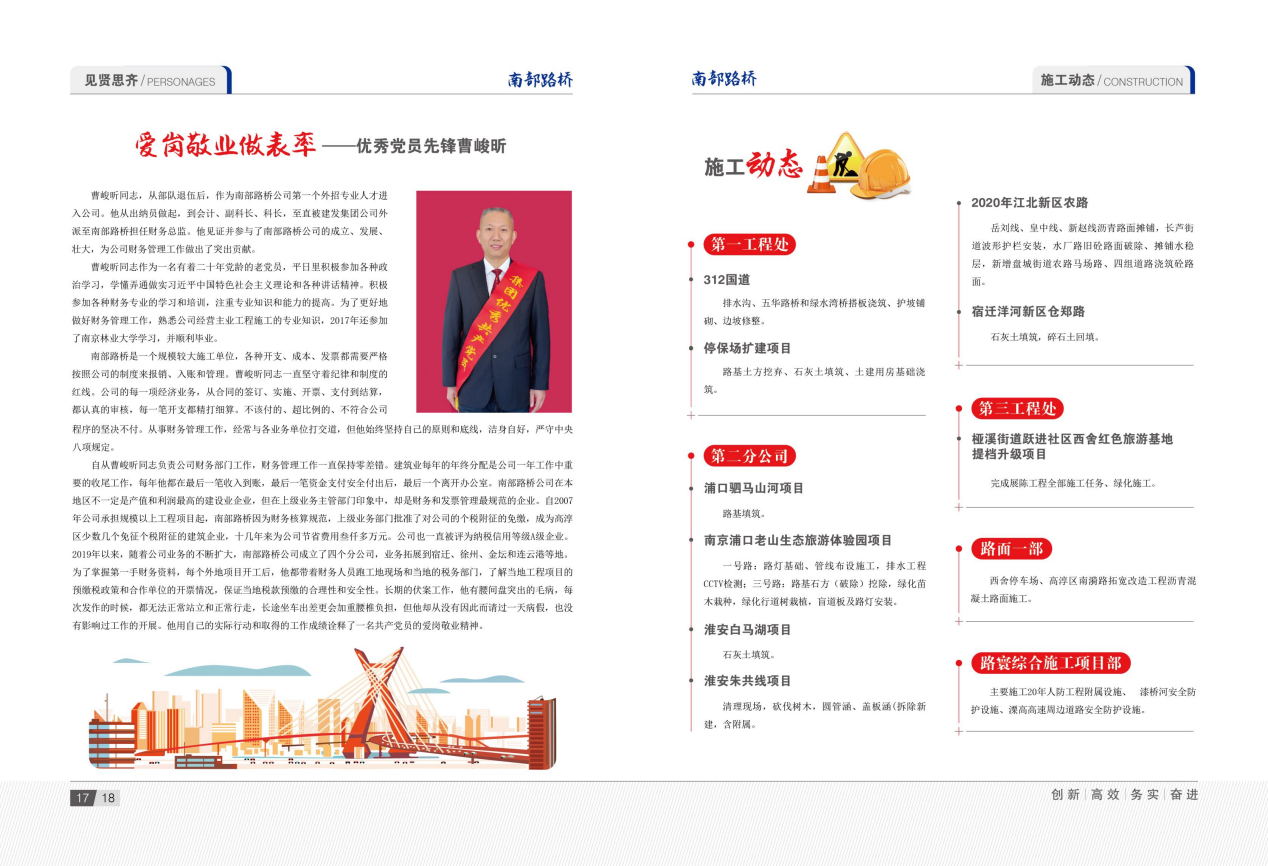
Task: Click the footer word 务实
Action: (x=1144, y=795)
